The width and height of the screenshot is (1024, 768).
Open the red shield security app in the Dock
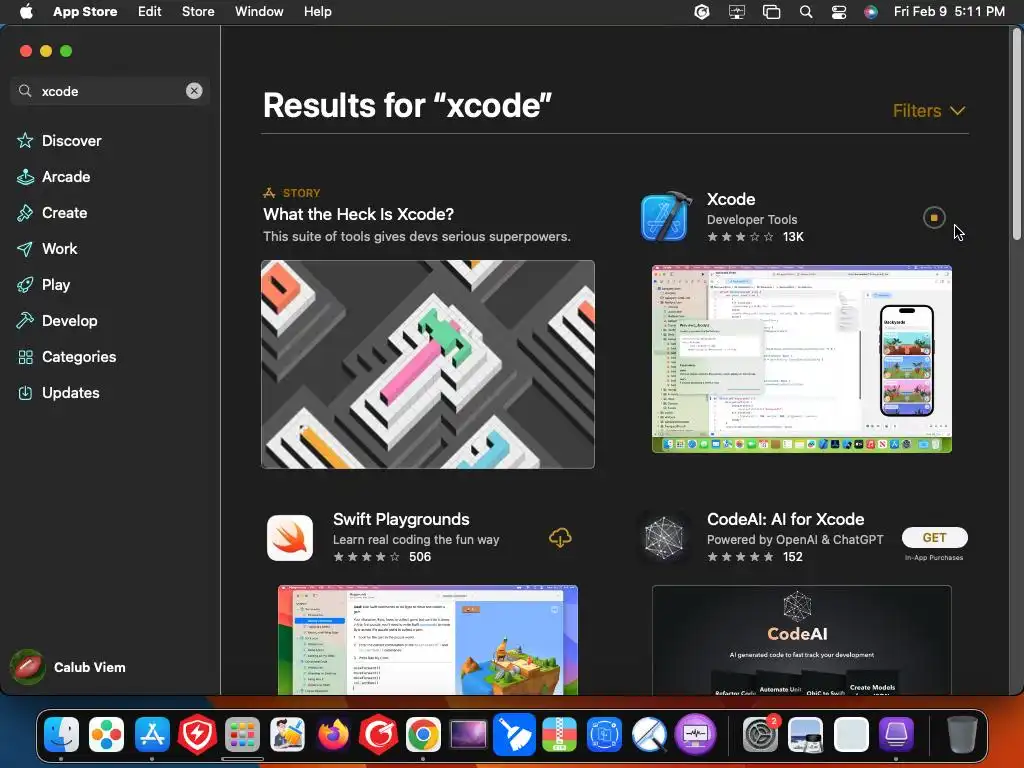[x=197, y=734]
